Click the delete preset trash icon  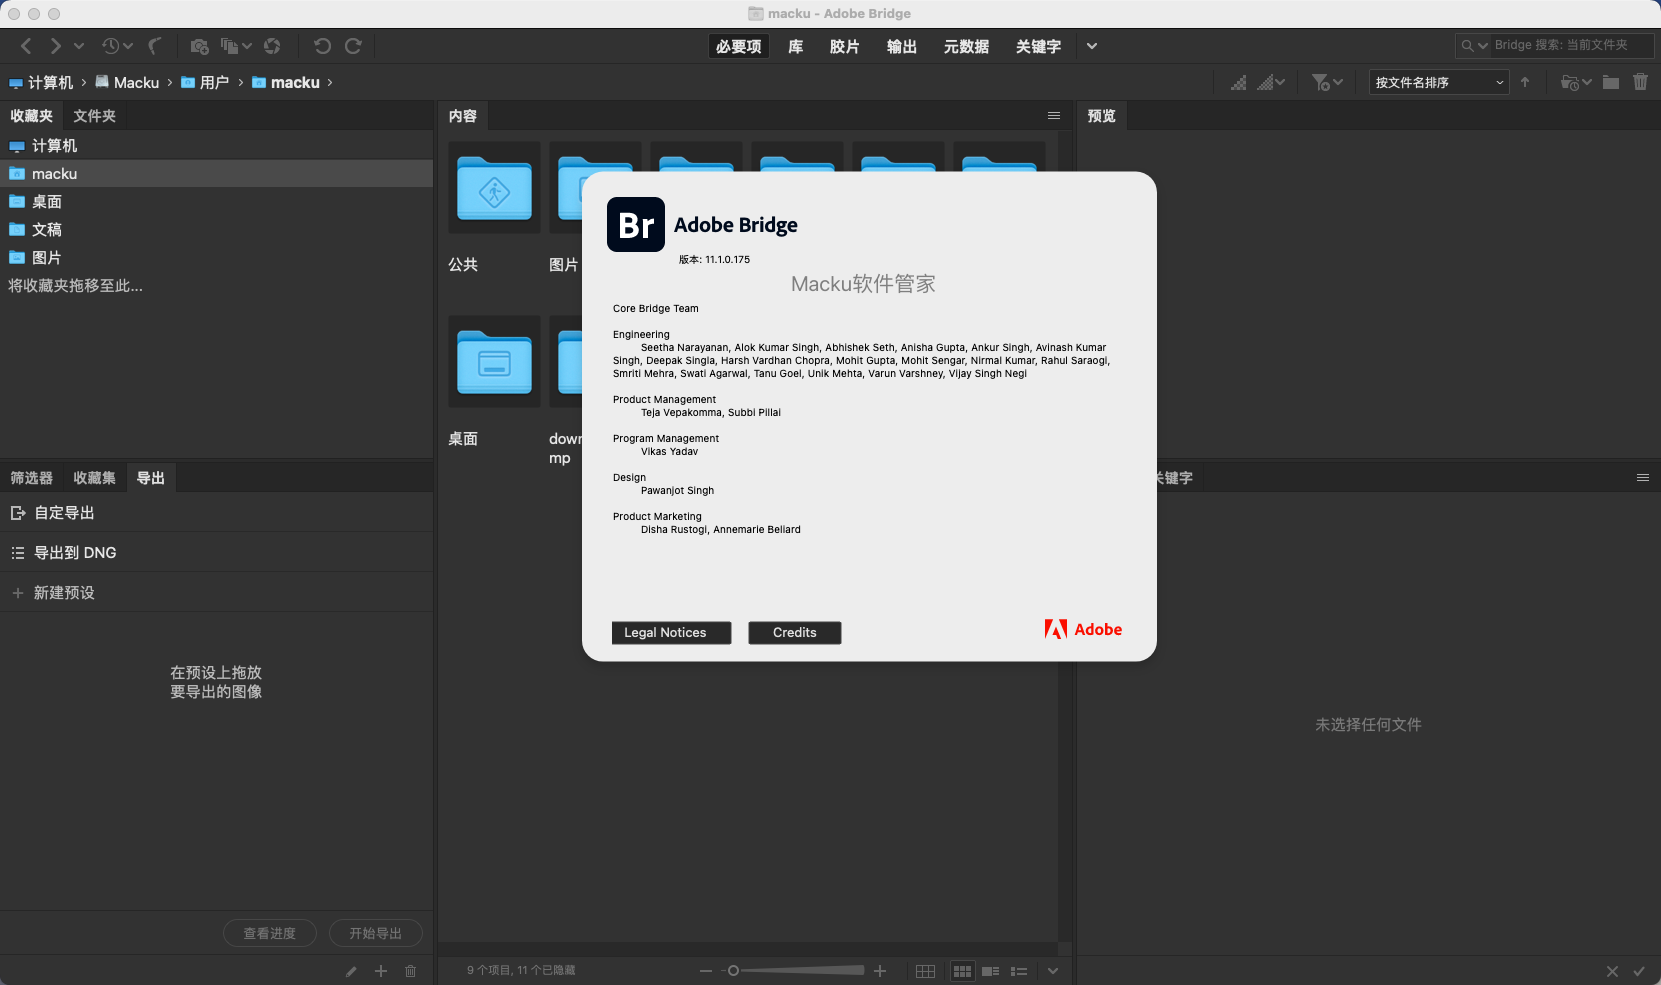410,971
